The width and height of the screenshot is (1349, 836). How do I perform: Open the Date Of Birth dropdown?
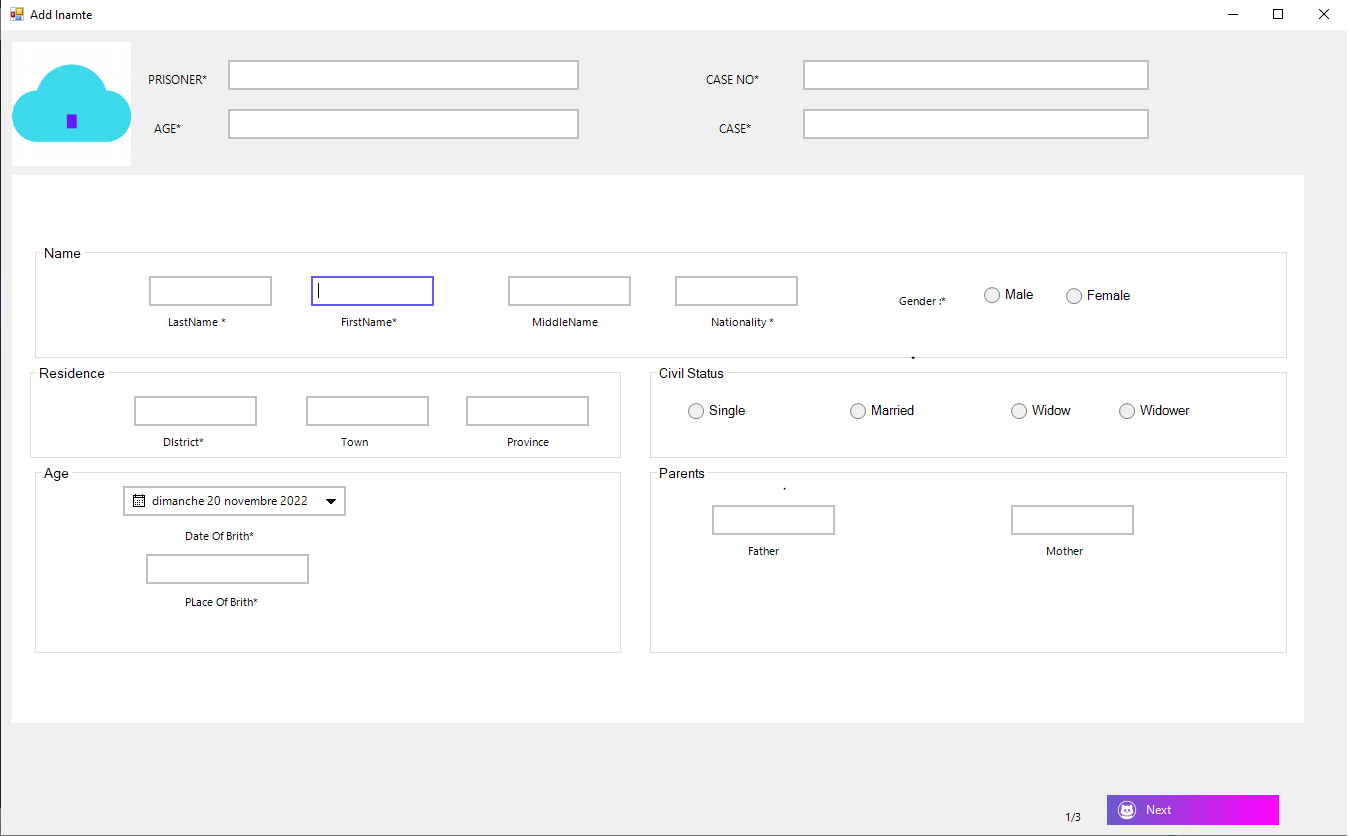pos(331,500)
